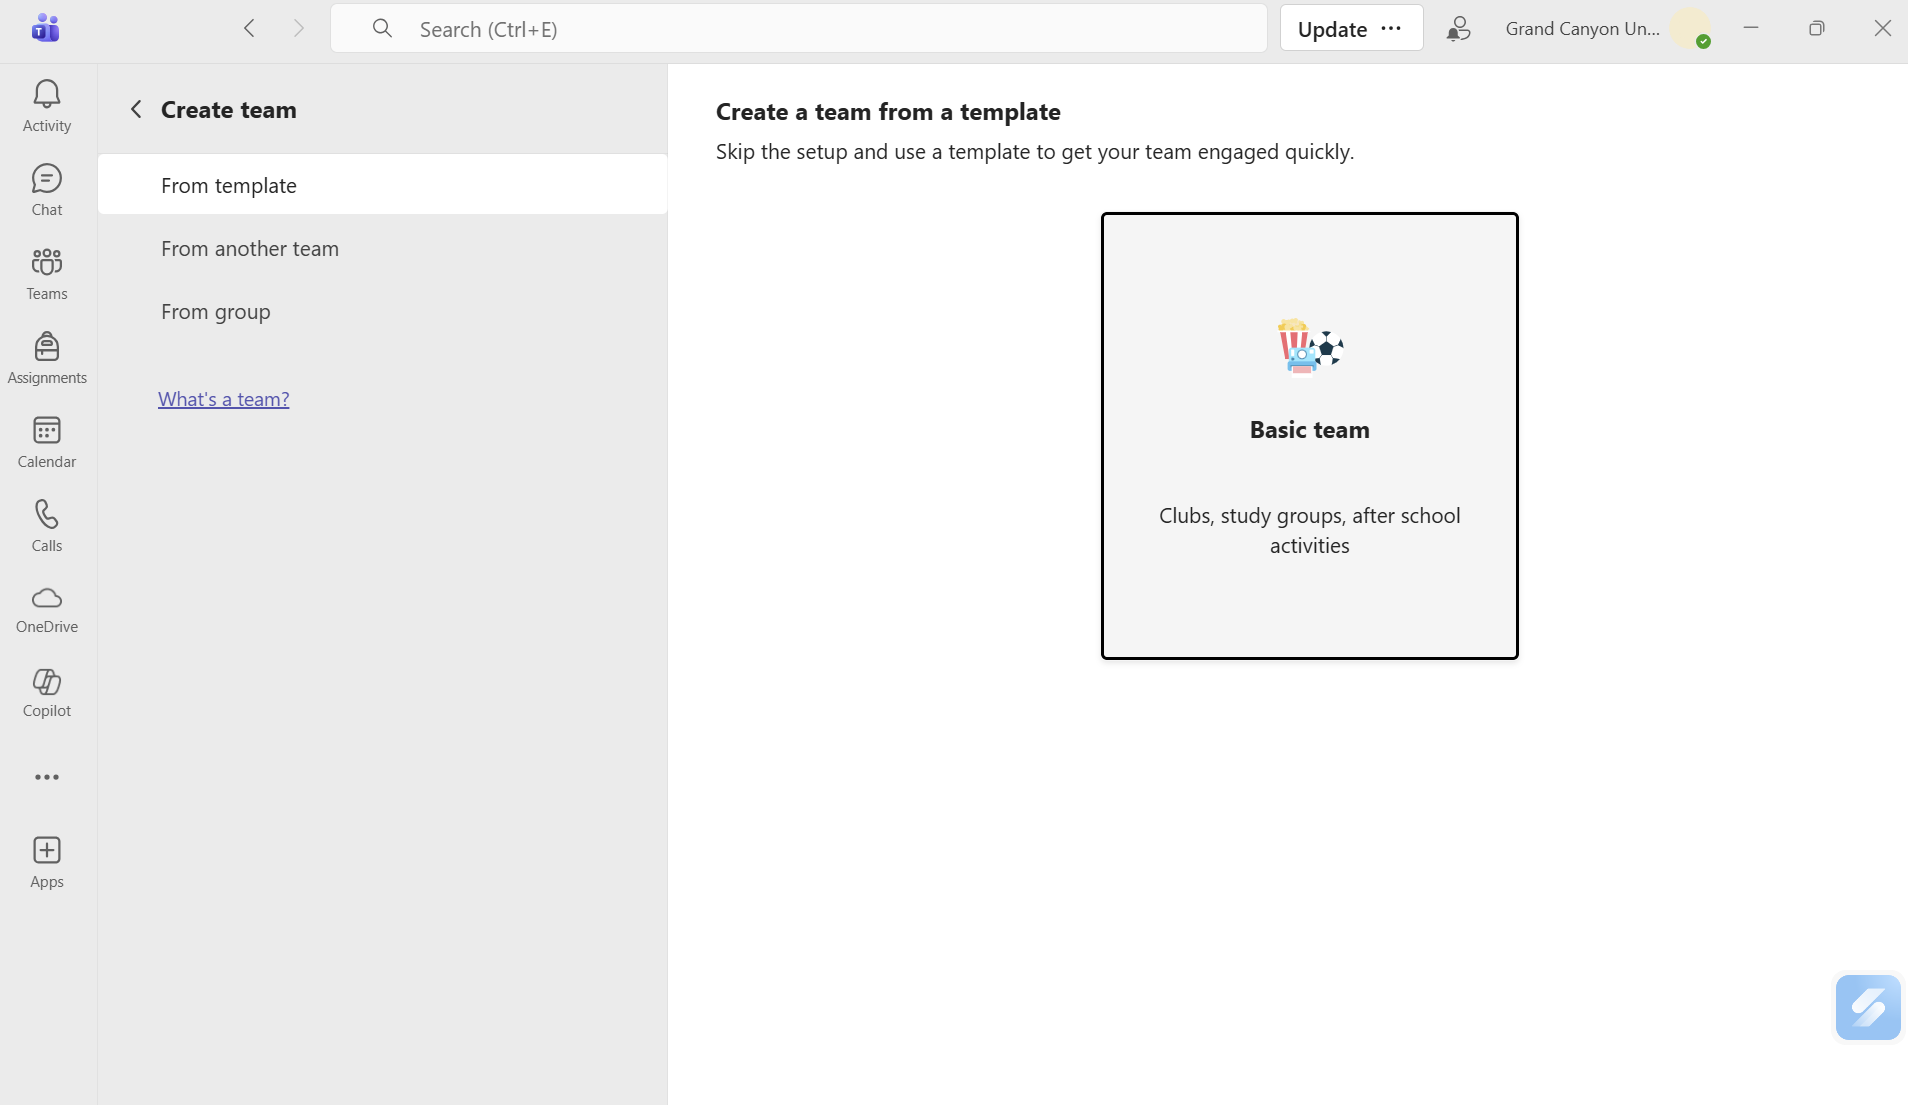This screenshot has height=1105, width=1908.
Task: Select the Basic team template card
Action: tap(1309, 435)
